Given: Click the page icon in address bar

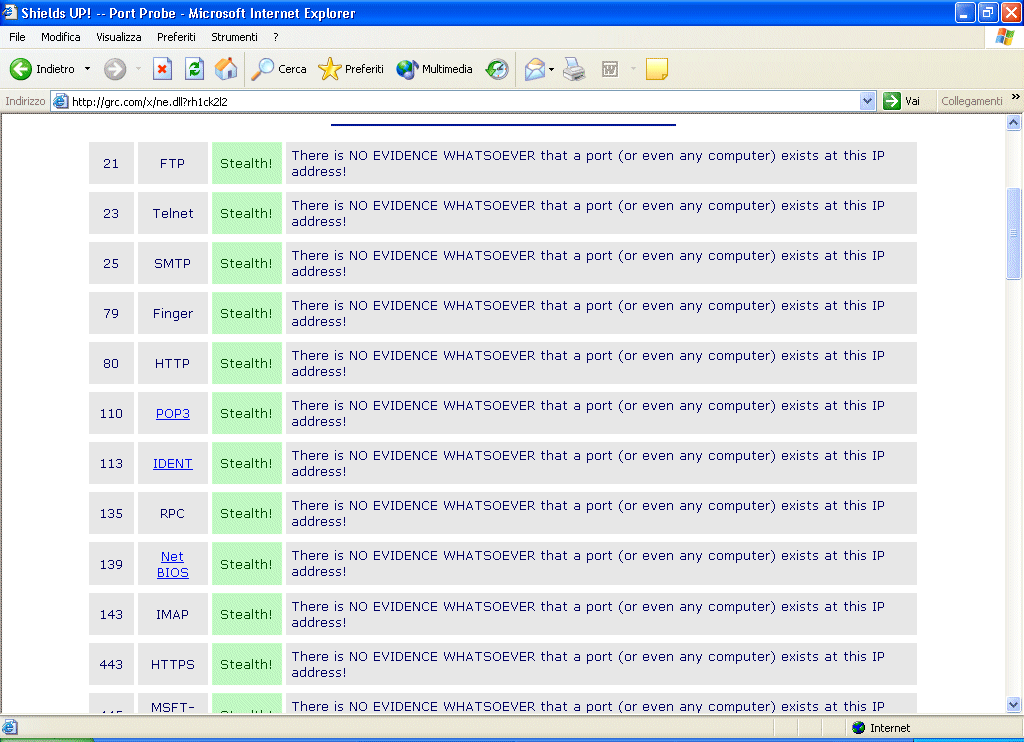Looking at the screenshot, I should tap(60, 101).
